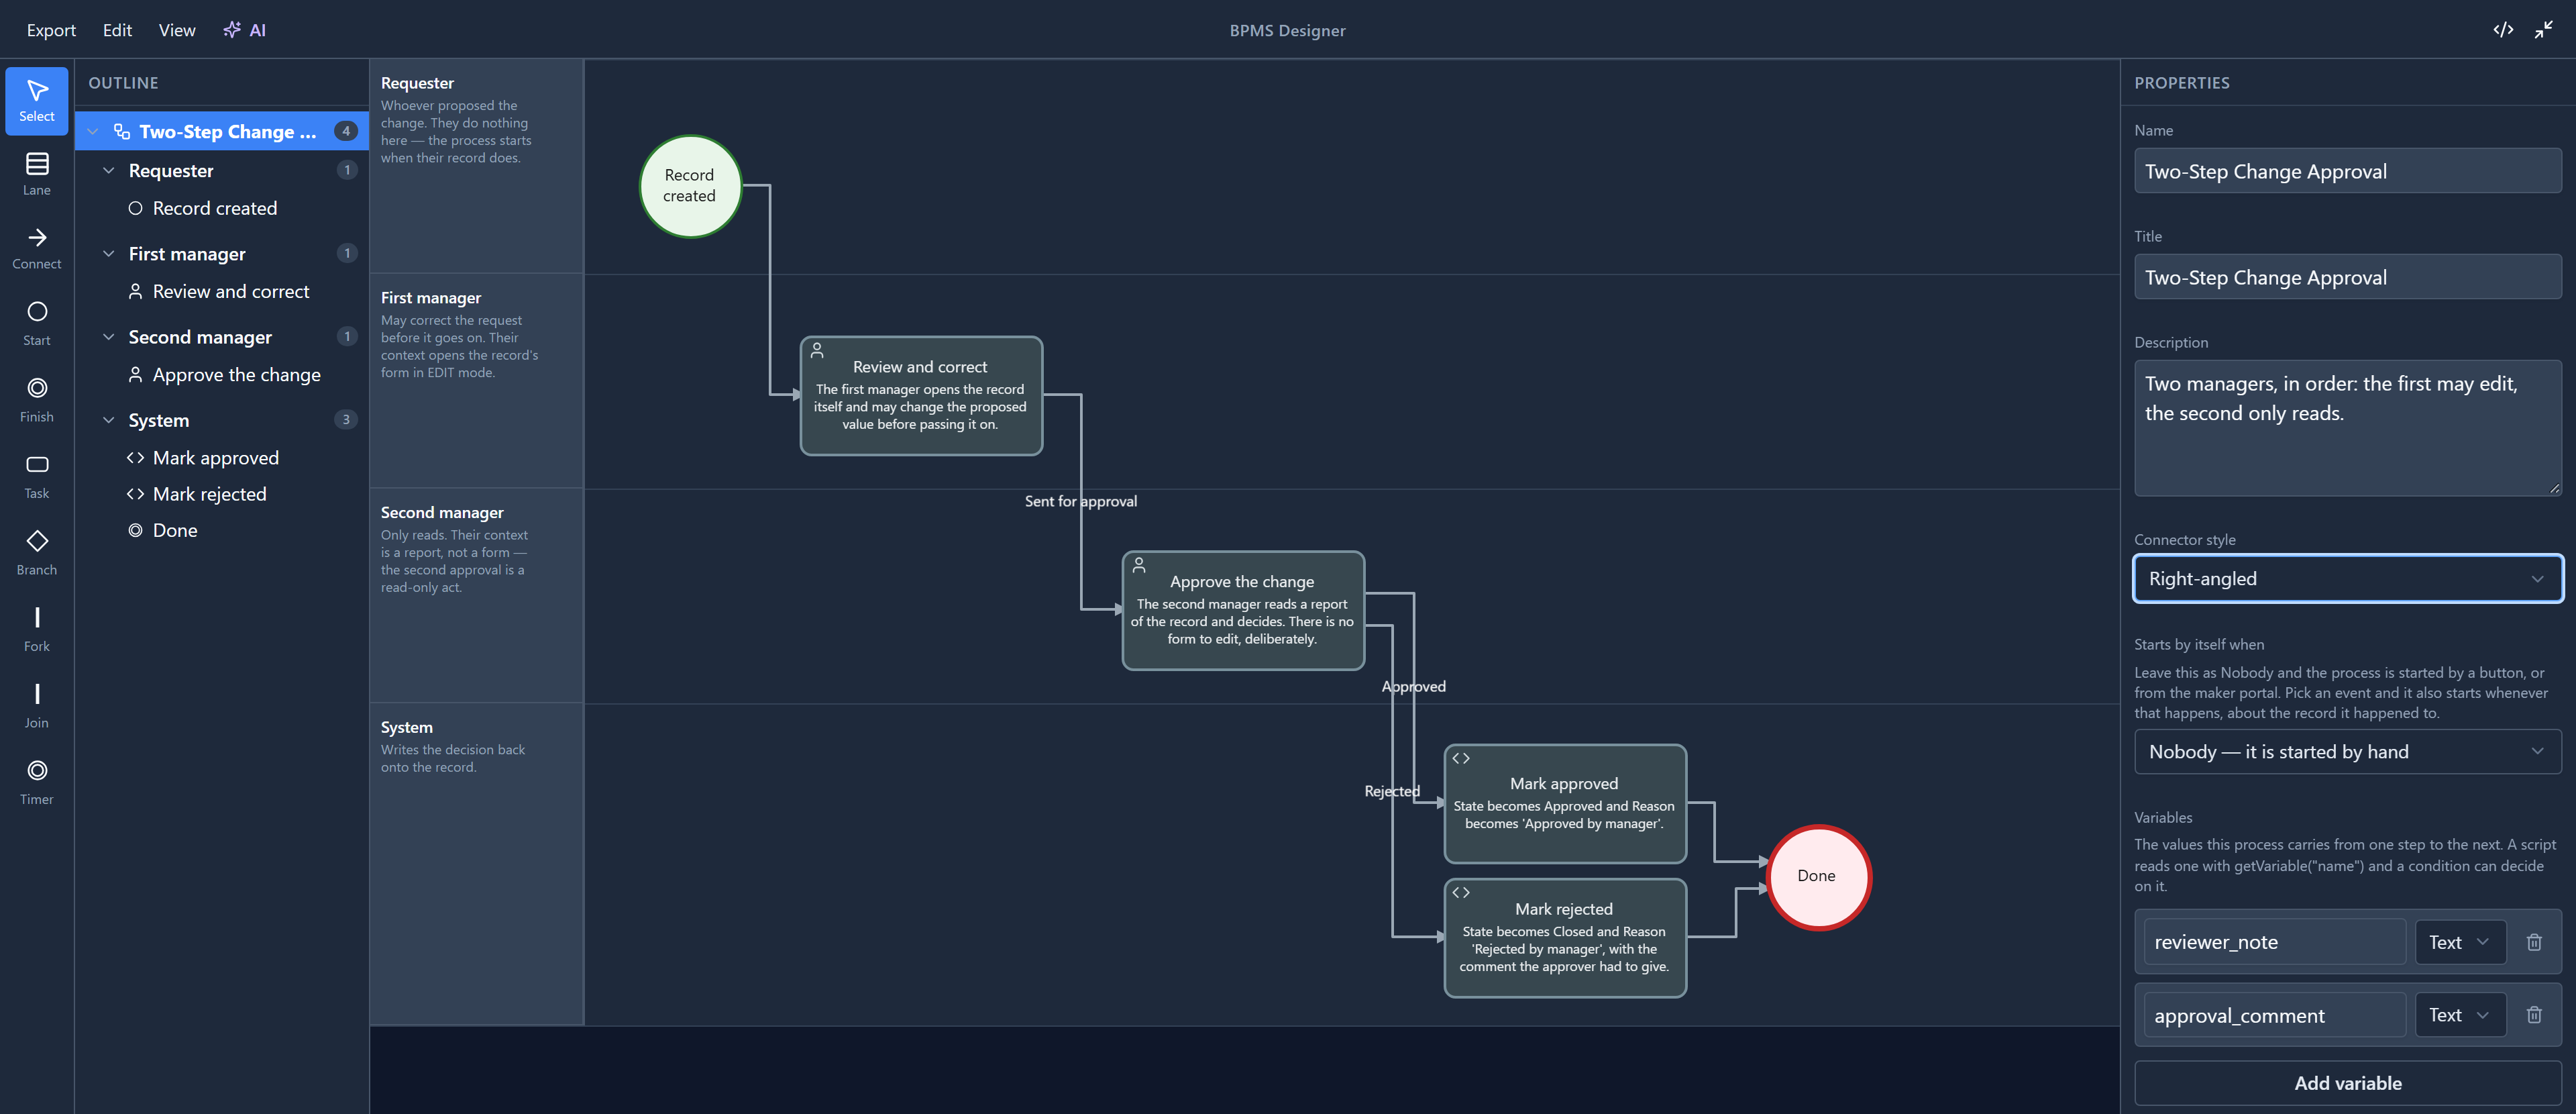Click the Title input field
Screen dimensions: 2576x1114
(2347, 277)
